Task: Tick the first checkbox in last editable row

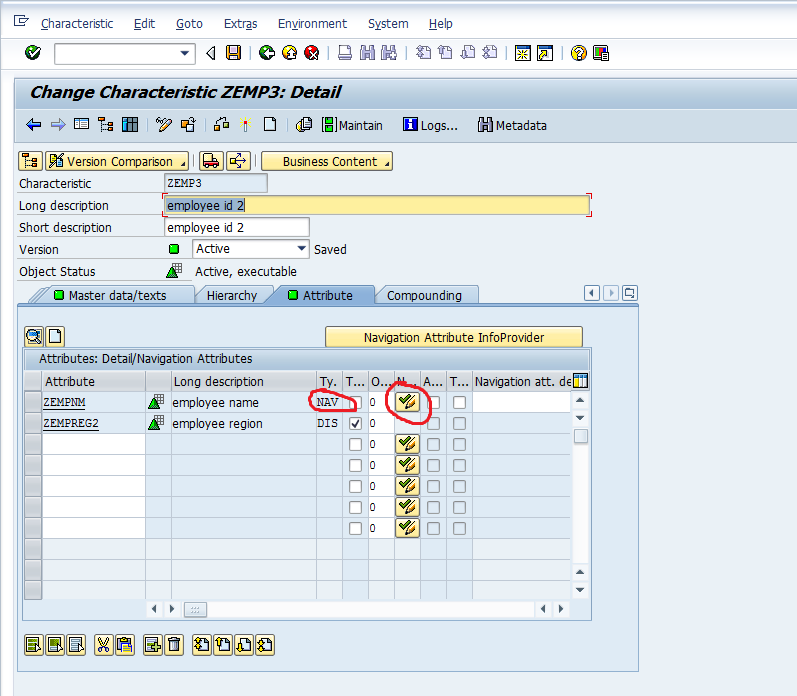Action: [355, 528]
